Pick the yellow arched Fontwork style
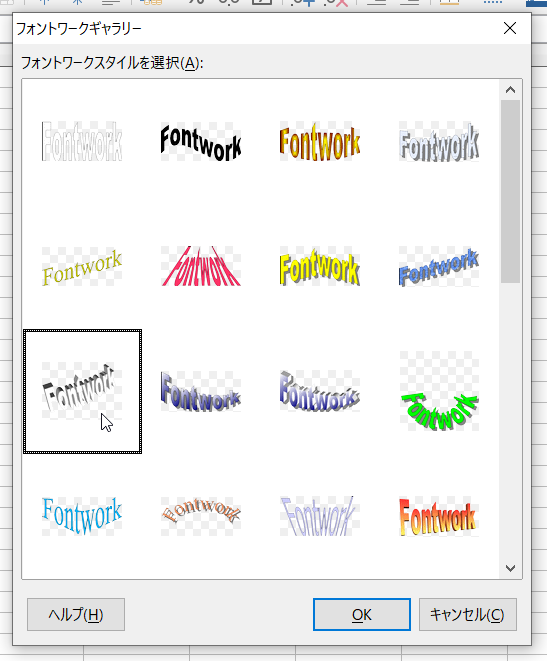The height and width of the screenshot is (661, 547). pyautogui.click(x=320, y=266)
